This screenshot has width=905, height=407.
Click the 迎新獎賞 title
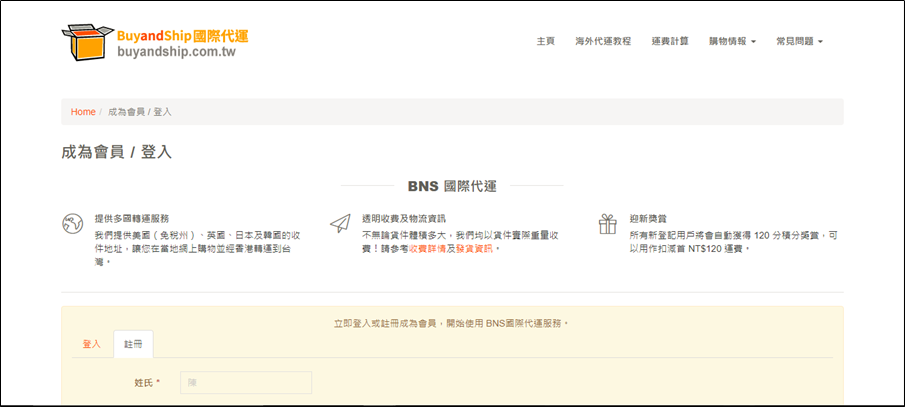point(648,218)
